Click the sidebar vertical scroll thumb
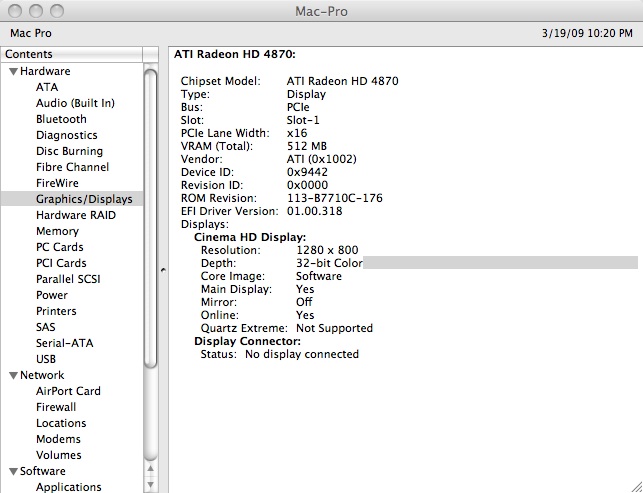Screen dimensions: 643x493 pyautogui.click(x=150, y=219)
